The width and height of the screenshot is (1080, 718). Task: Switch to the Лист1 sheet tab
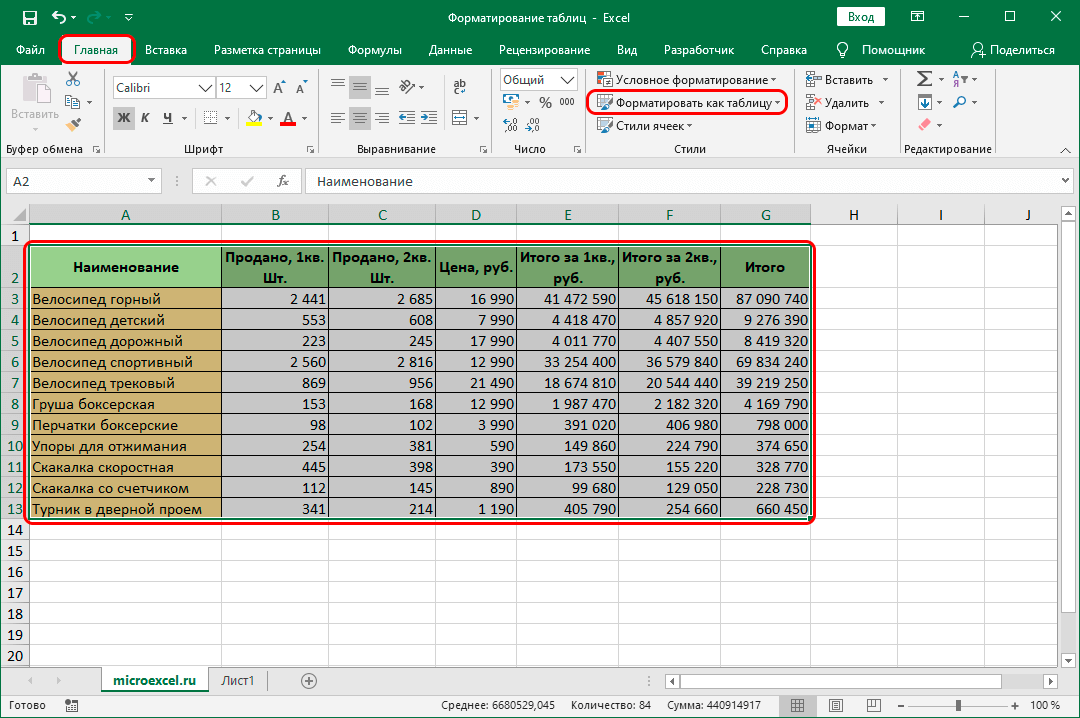[238, 681]
